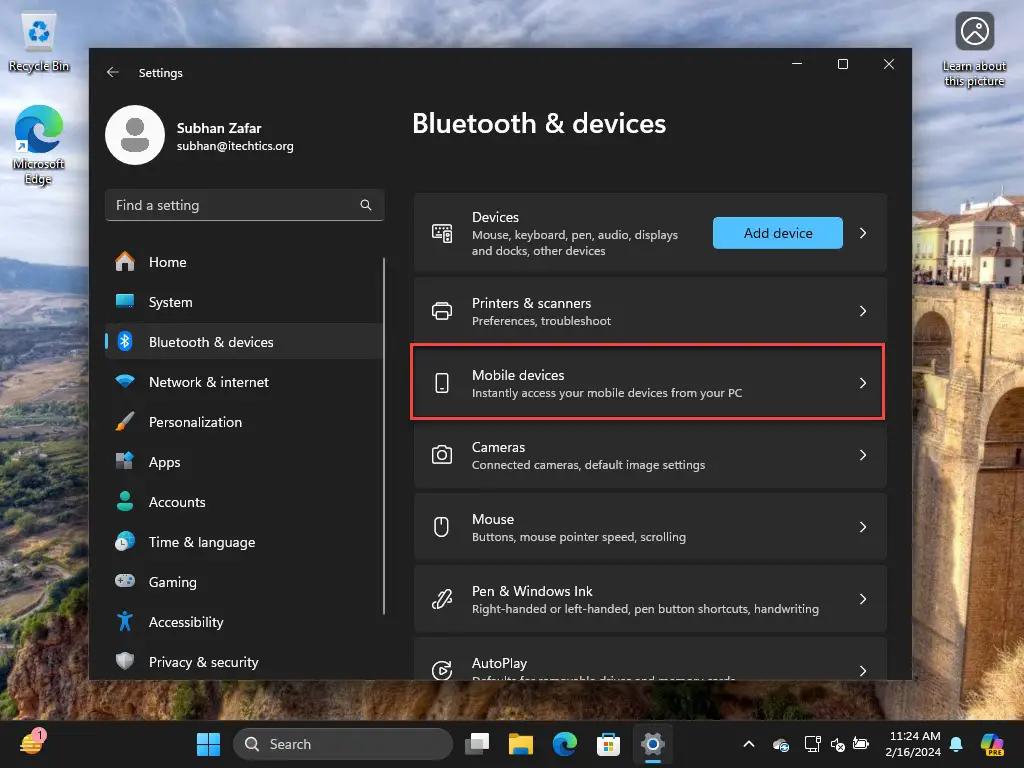This screenshot has height=768, width=1024.
Task: Click the Network wifi icon in sidebar
Action: click(125, 381)
